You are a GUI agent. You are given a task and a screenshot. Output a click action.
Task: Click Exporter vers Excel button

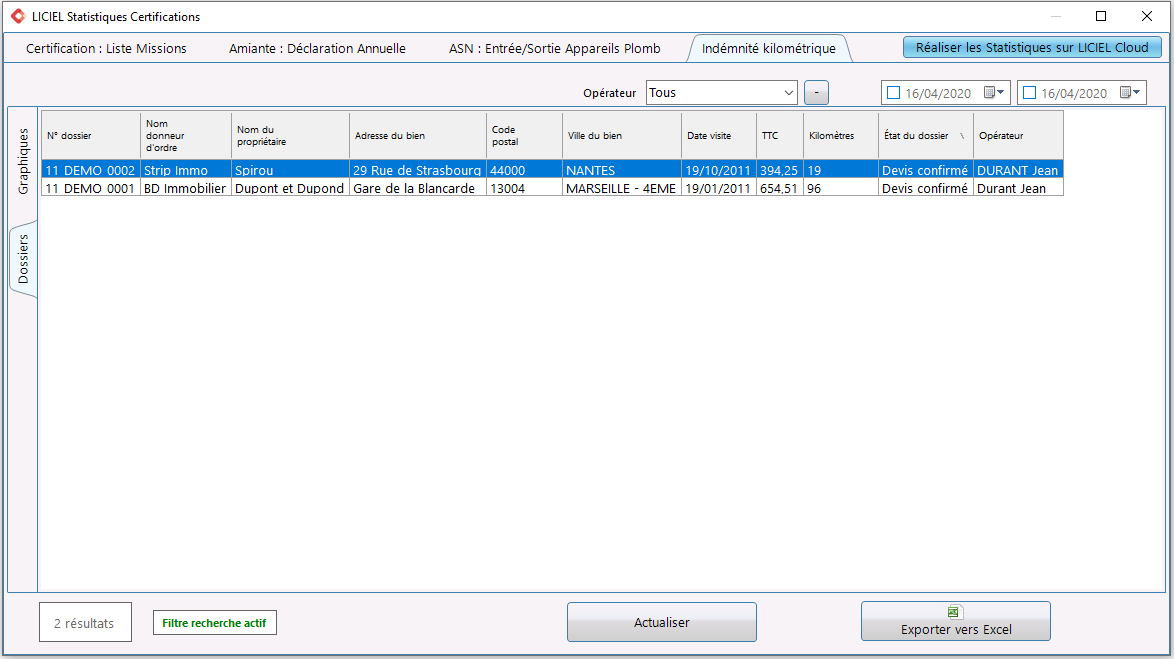click(x=956, y=622)
